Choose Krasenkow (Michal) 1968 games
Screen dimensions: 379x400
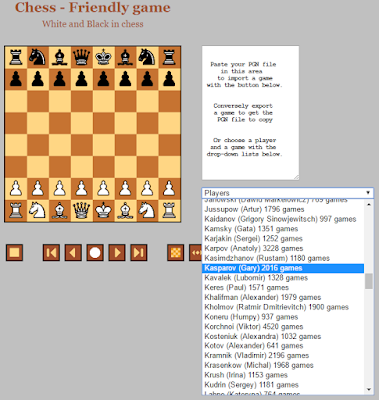(283, 365)
